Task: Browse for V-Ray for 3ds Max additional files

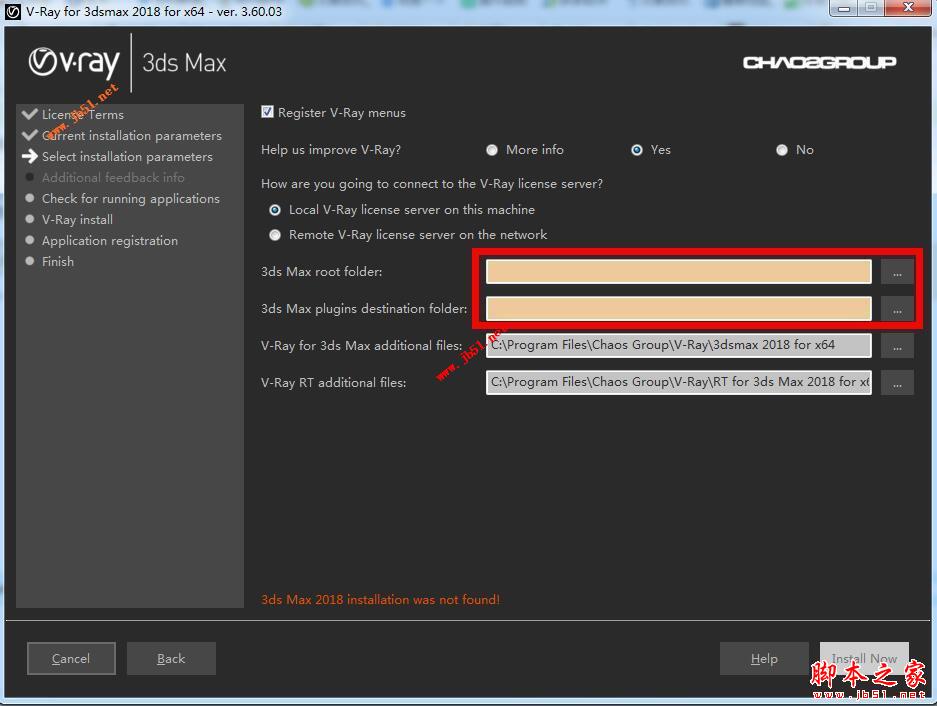Action: point(897,346)
